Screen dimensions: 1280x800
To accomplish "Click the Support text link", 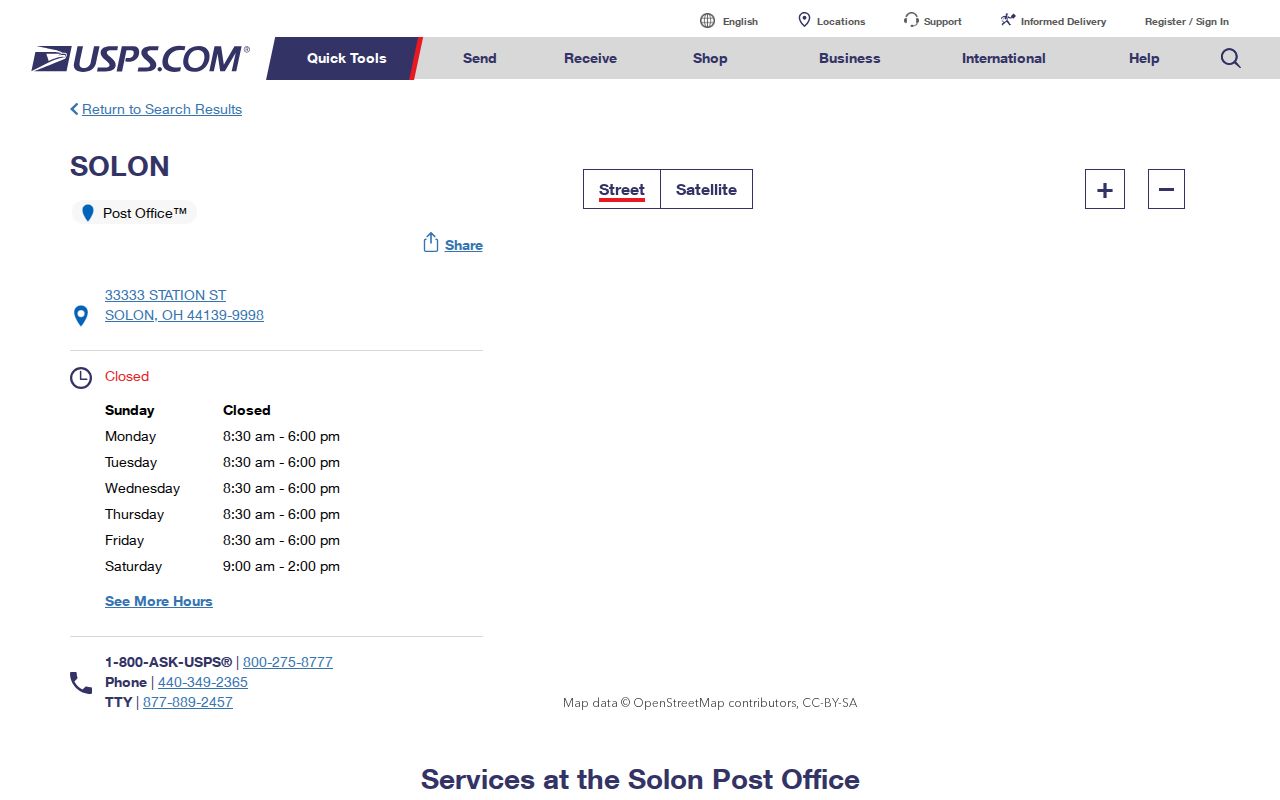I will click(x=943, y=21).
